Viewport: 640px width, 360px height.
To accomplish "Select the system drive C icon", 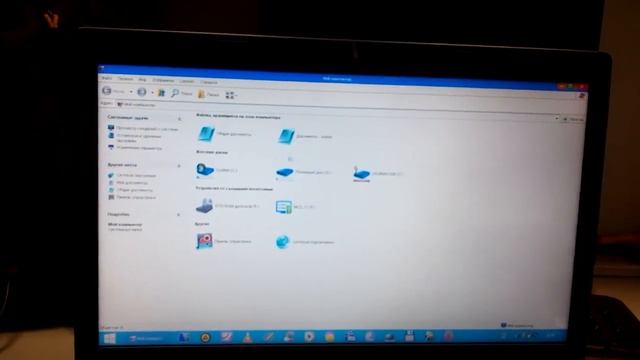I will coord(204,170).
